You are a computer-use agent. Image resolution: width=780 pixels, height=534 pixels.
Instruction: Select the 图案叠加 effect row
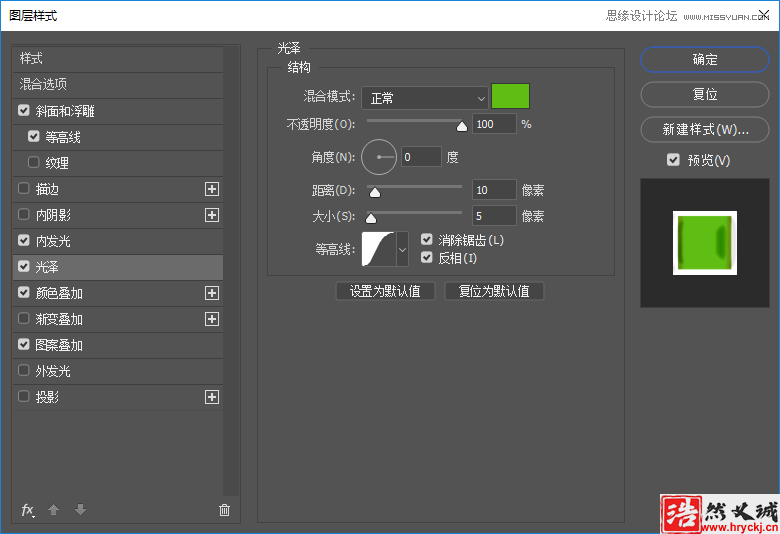pyautogui.click(x=117, y=345)
